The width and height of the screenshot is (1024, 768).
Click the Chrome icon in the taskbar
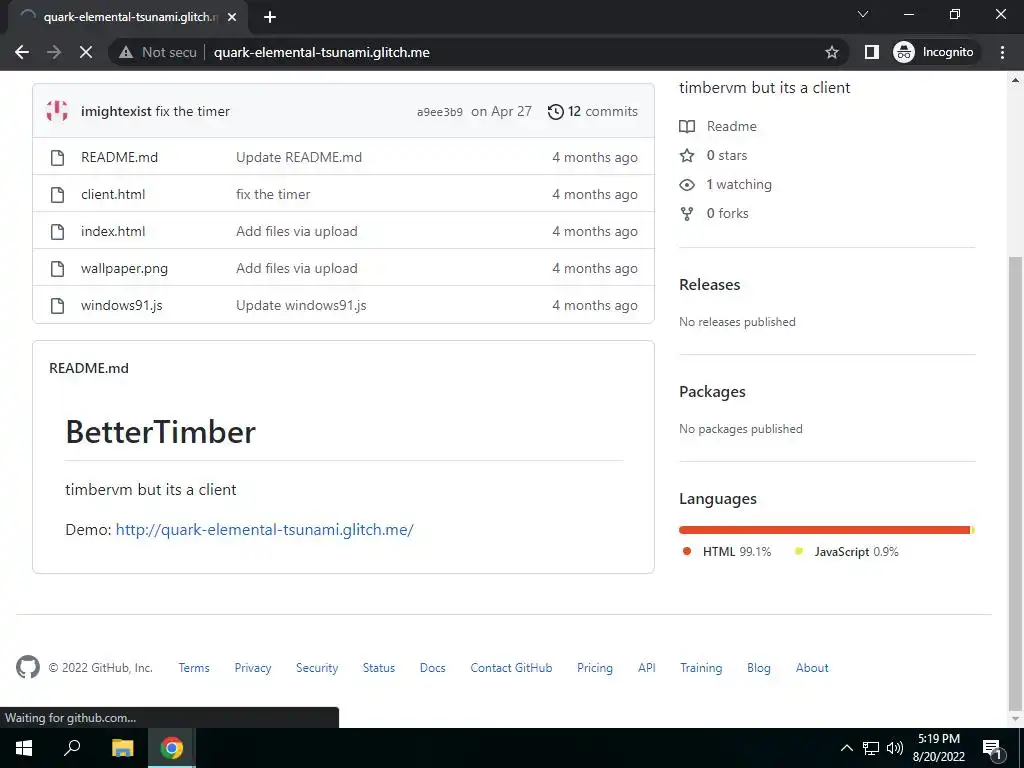pyautogui.click(x=172, y=748)
